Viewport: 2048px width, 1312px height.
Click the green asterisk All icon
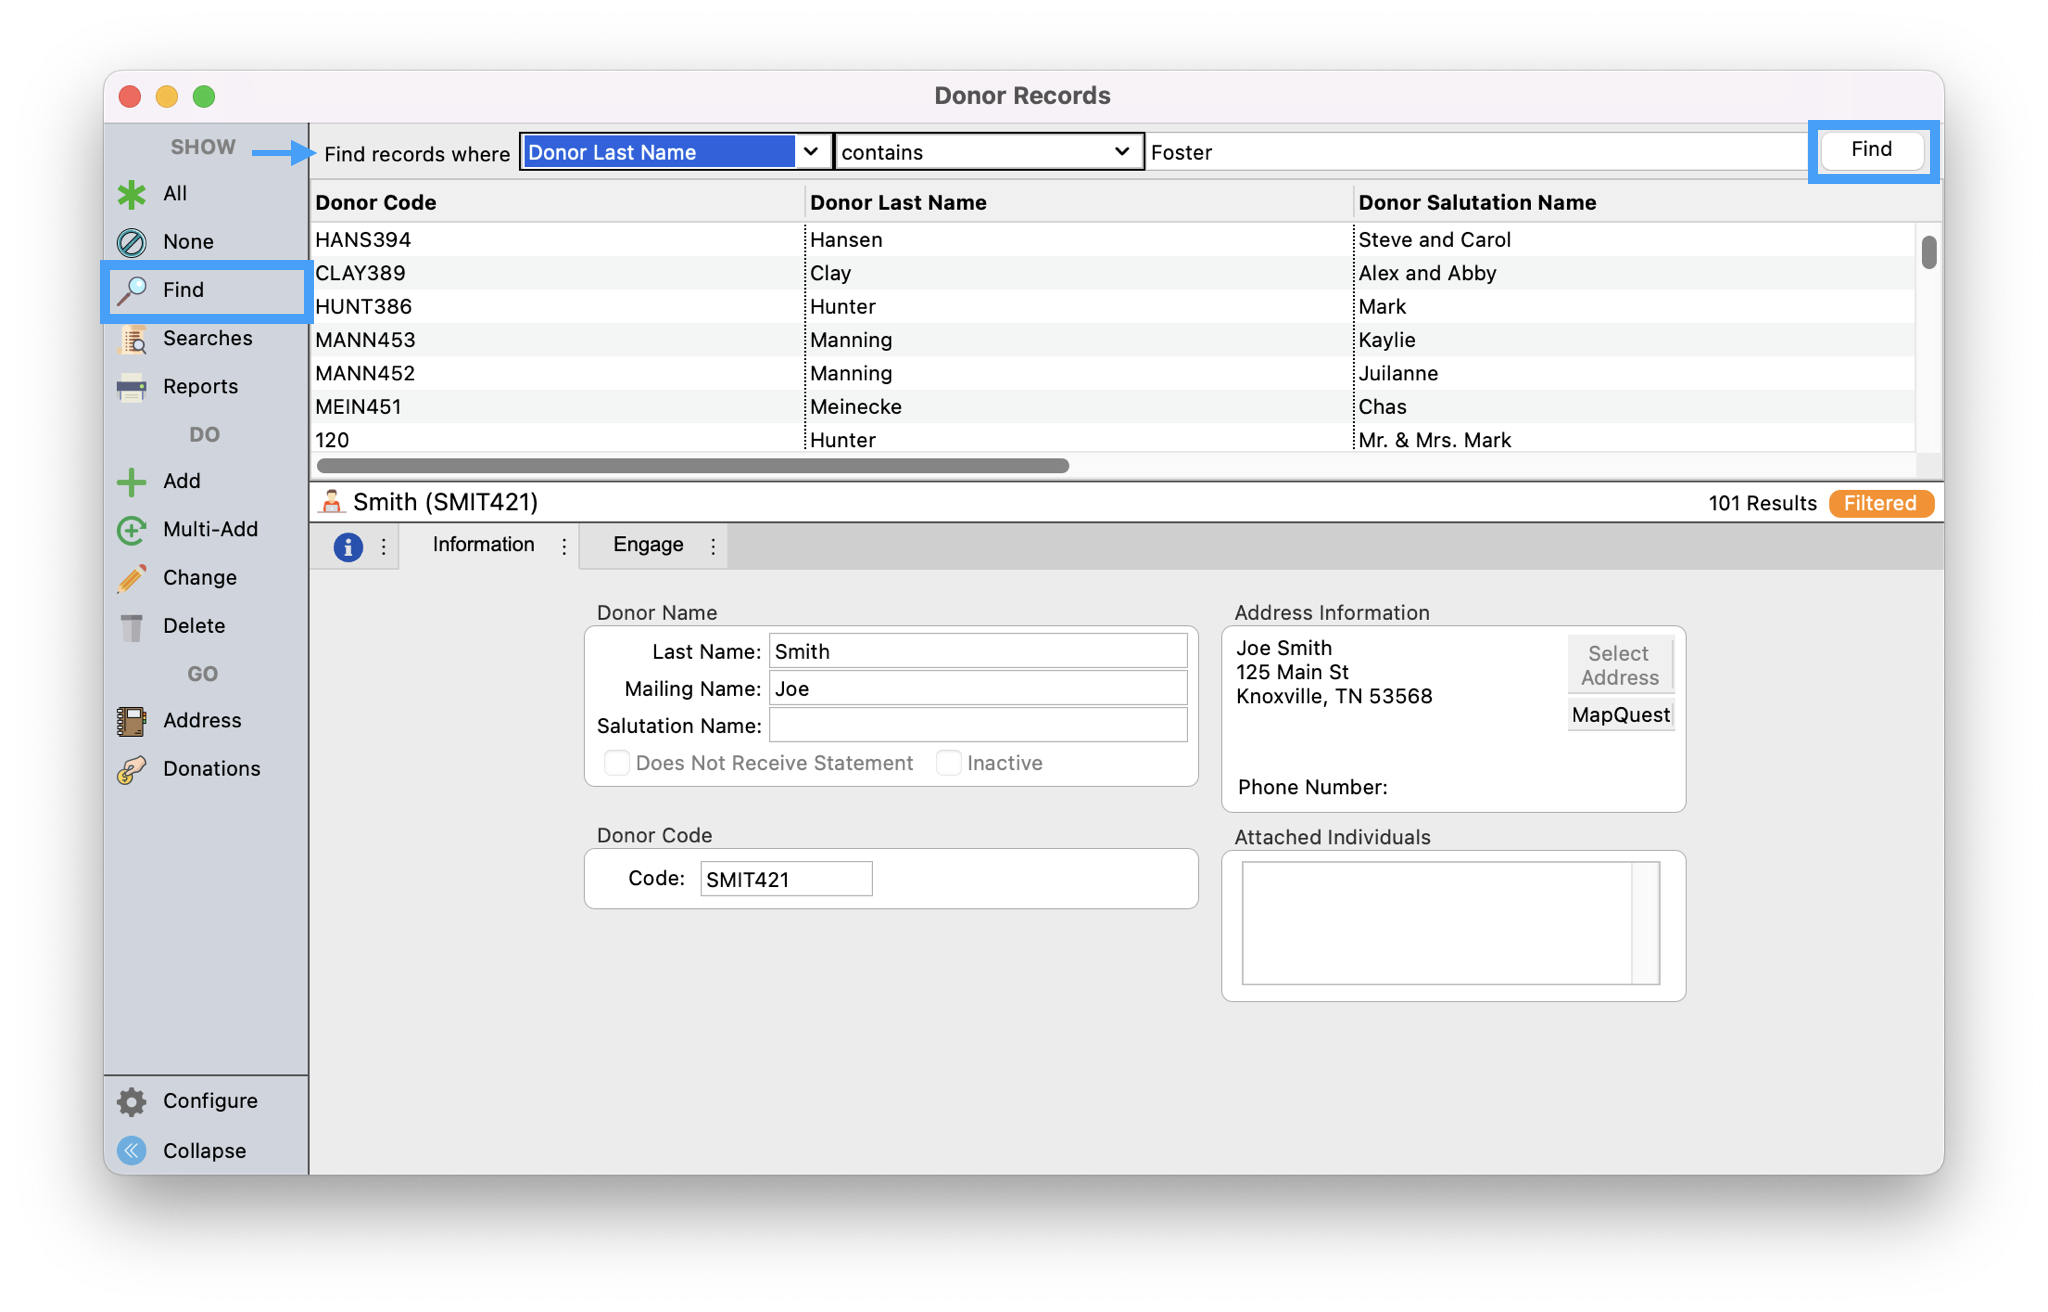coord(131,194)
